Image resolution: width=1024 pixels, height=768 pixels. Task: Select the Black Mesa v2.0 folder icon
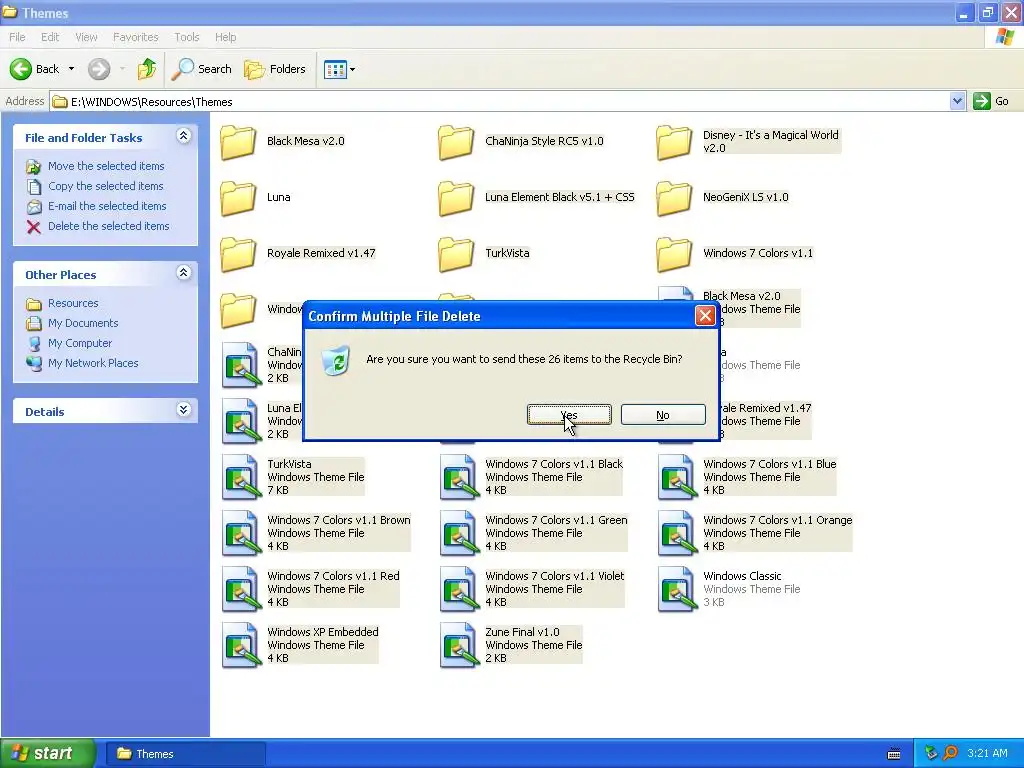(238, 141)
